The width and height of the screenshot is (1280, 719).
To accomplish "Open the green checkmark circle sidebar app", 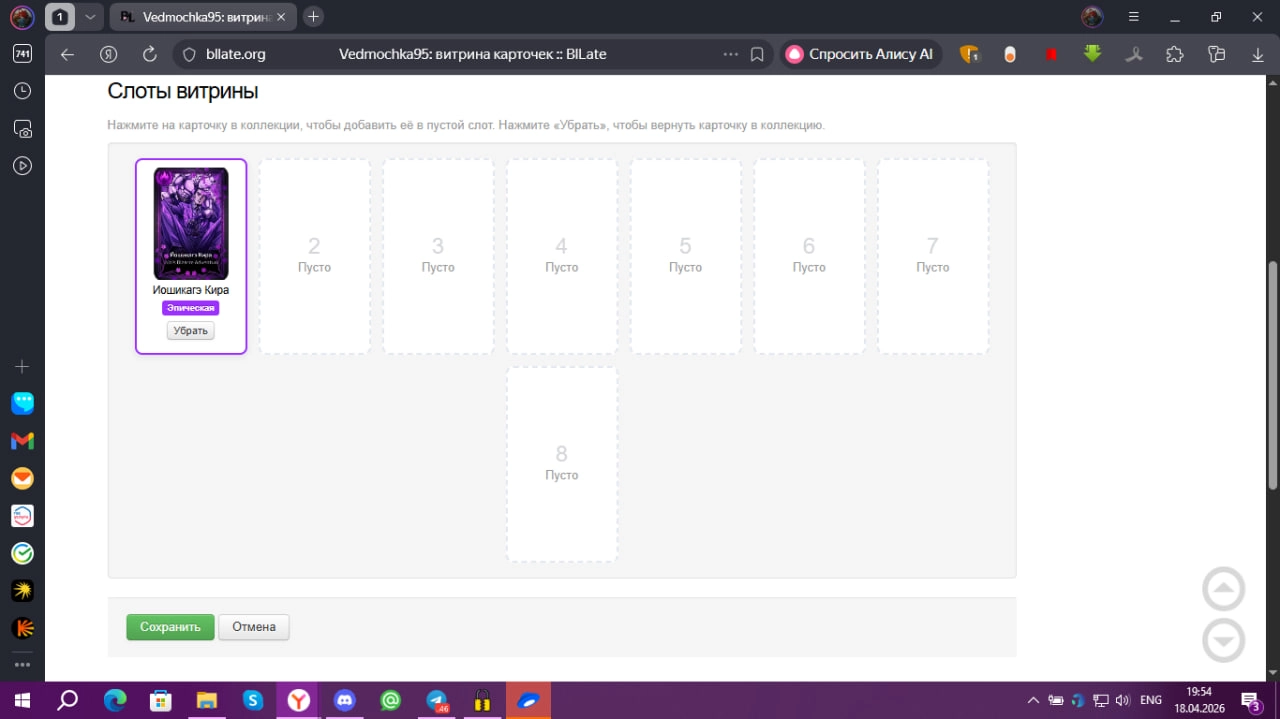I will pyautogui.click(x=22, y=553).
